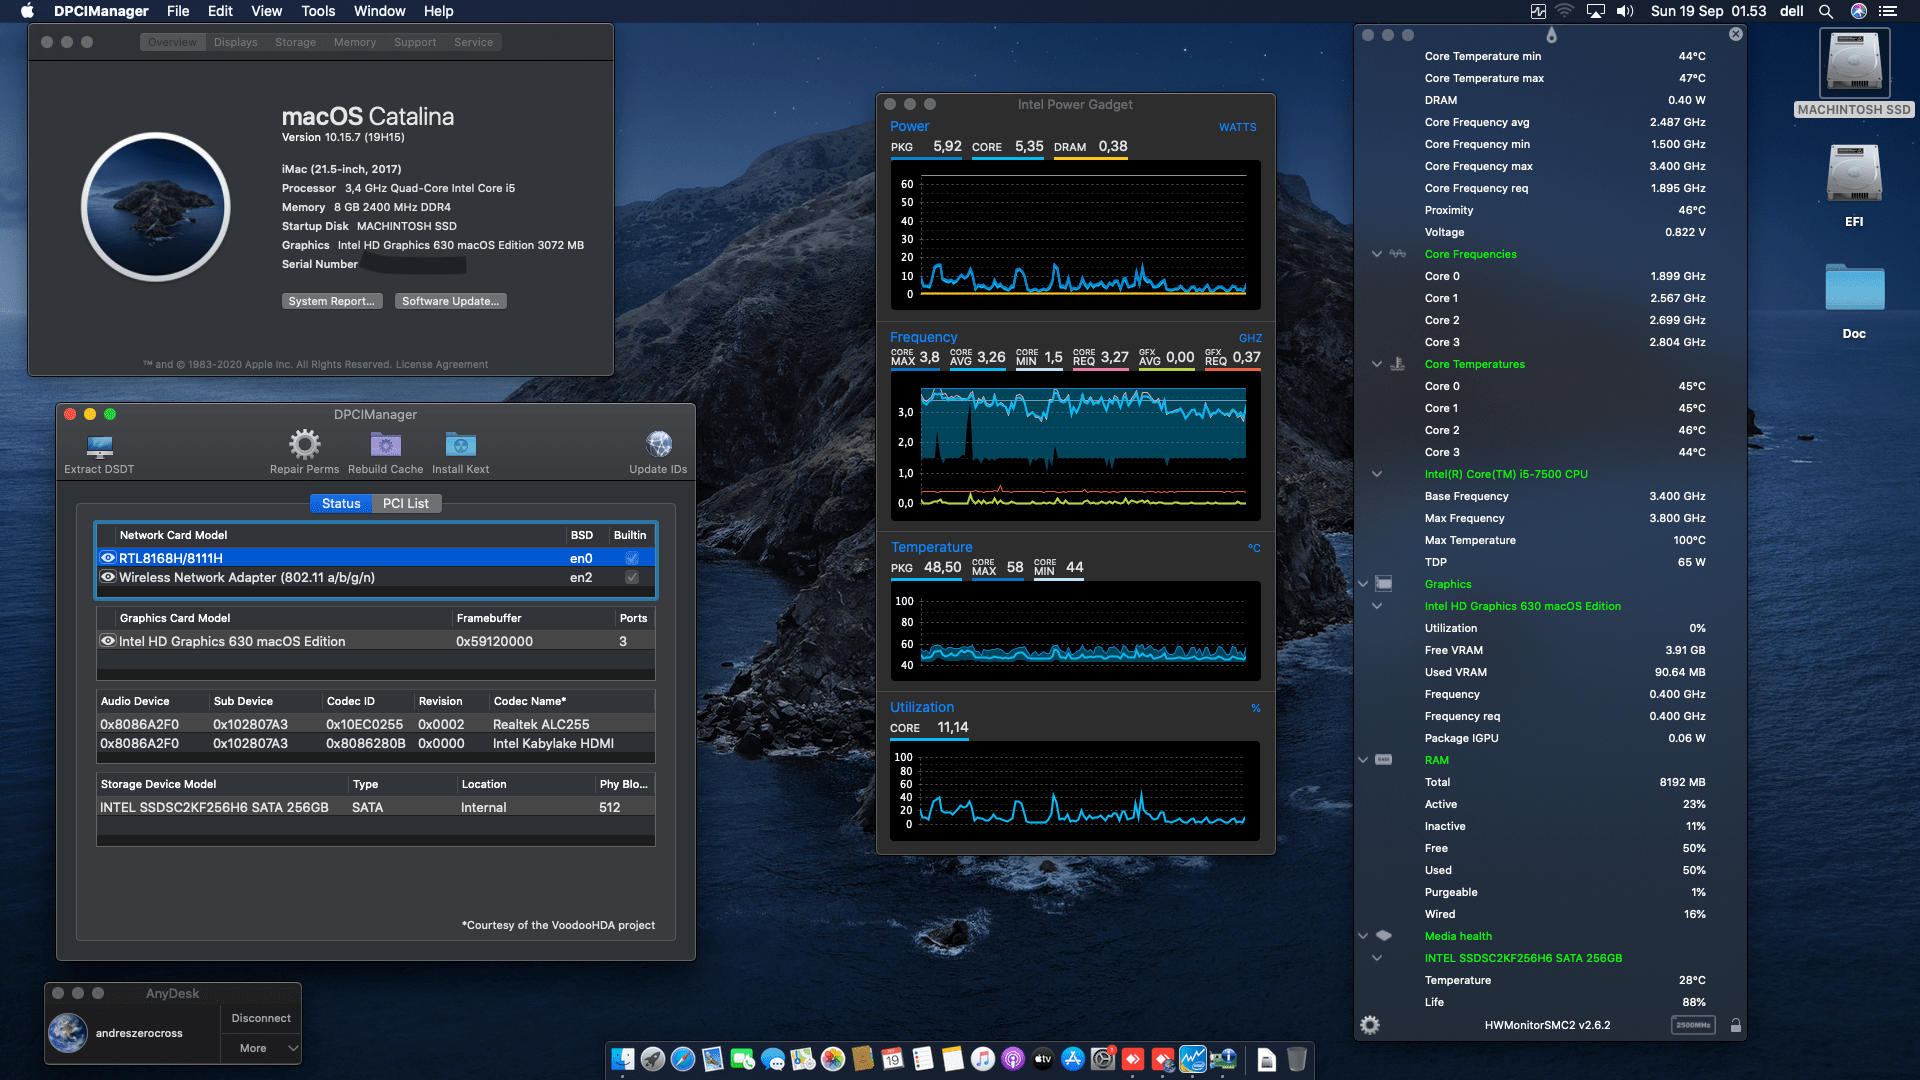1920x1080 pixels.
Task: Open Launchpad in the Dock
Action: pyautogui.click(x=653, y=1059)
